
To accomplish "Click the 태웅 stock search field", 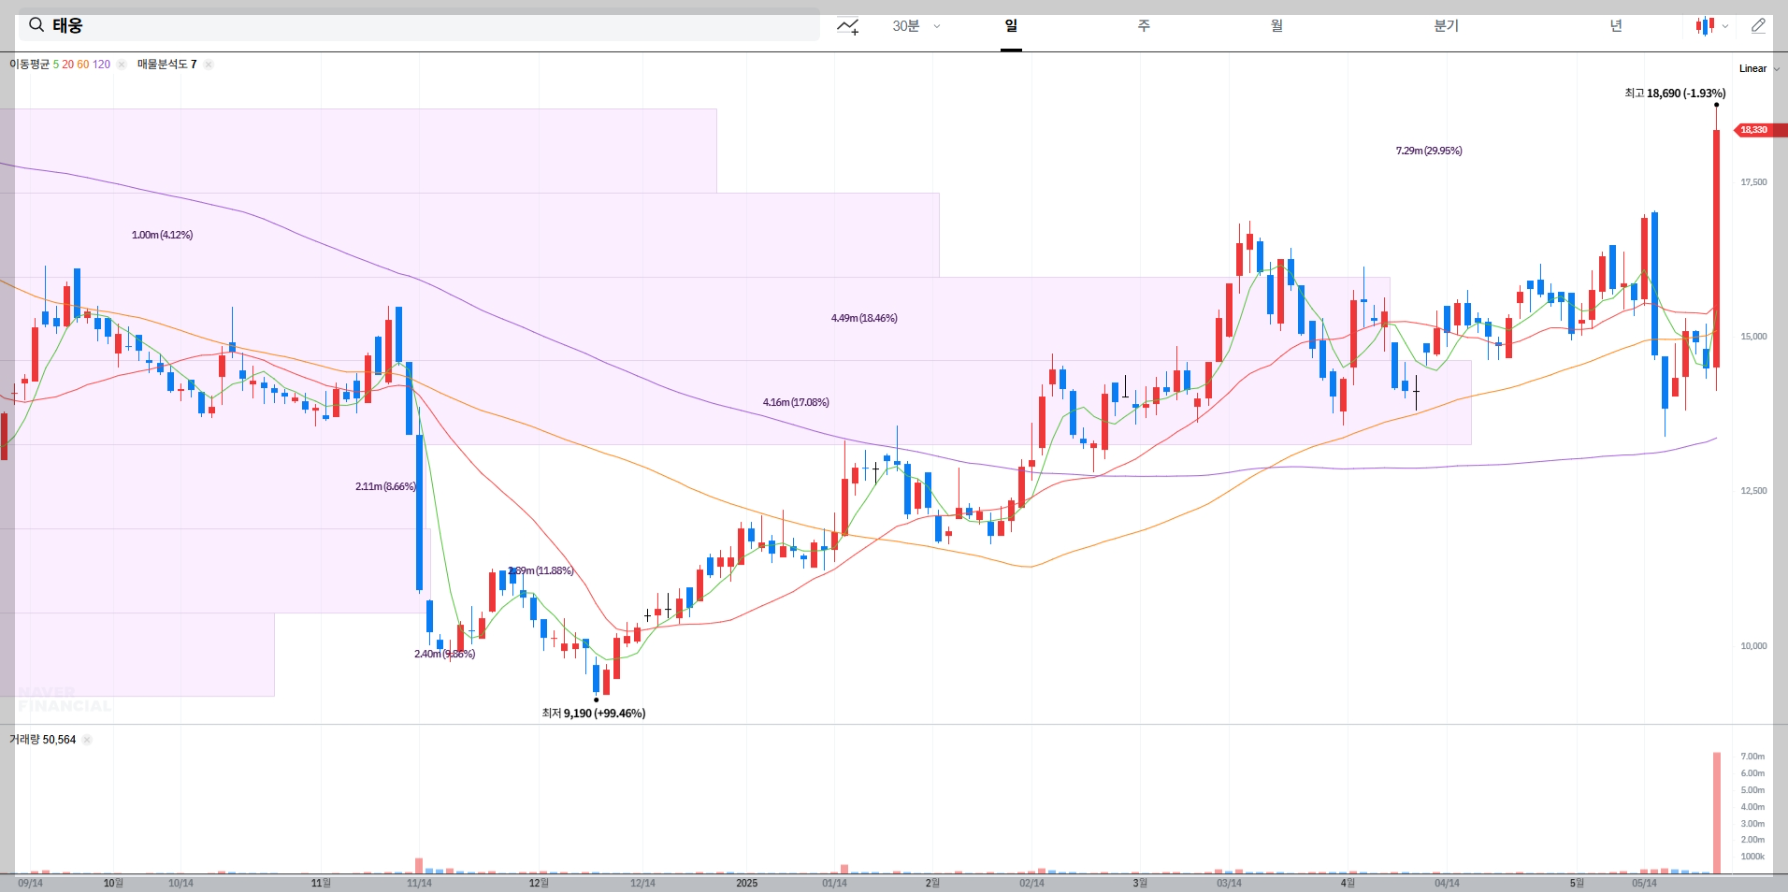I will tap(418, 25).
